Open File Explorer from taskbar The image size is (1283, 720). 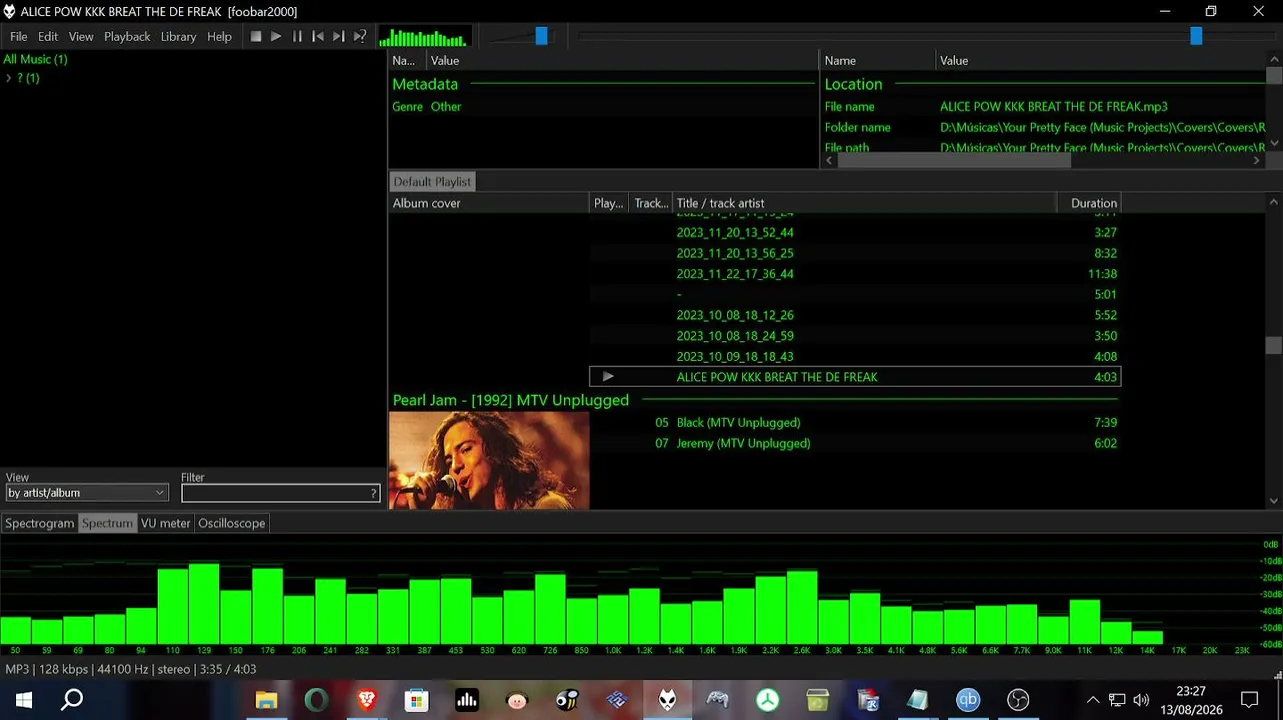(266, 700)
